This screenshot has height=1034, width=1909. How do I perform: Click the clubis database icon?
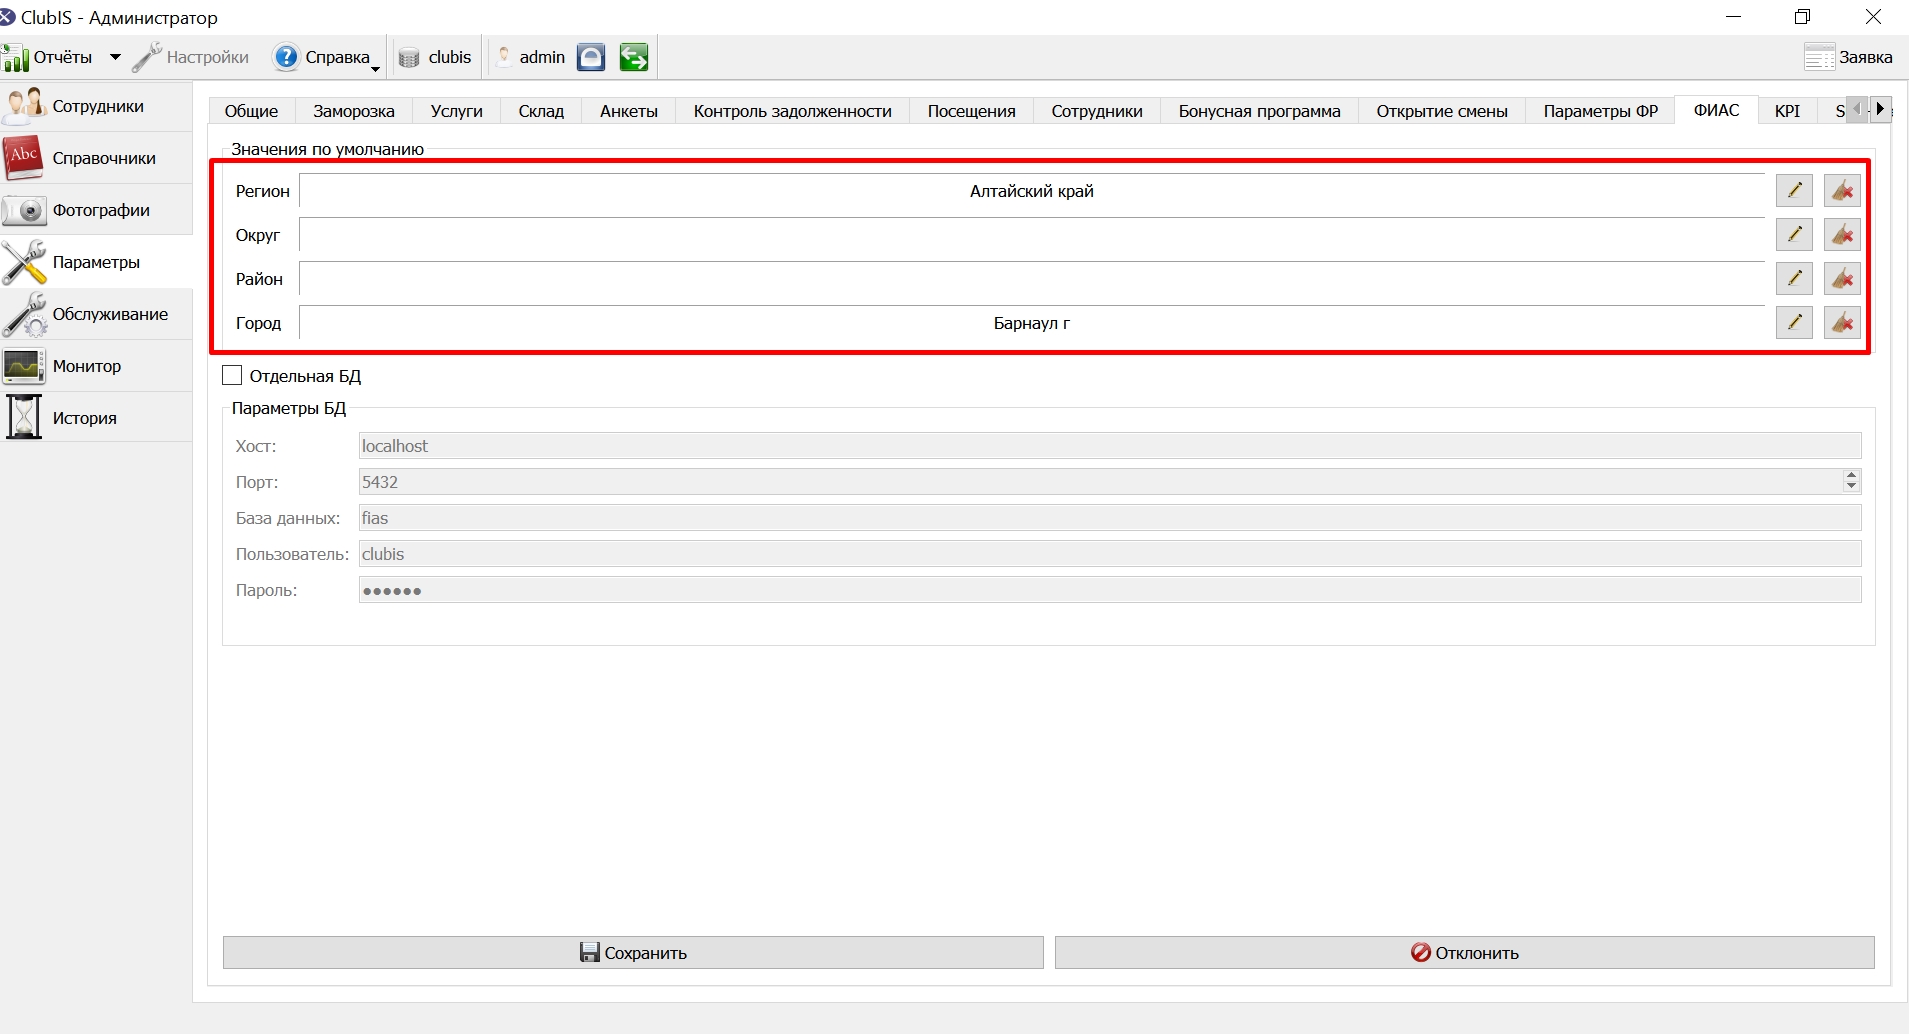click(x=409, y=58)
